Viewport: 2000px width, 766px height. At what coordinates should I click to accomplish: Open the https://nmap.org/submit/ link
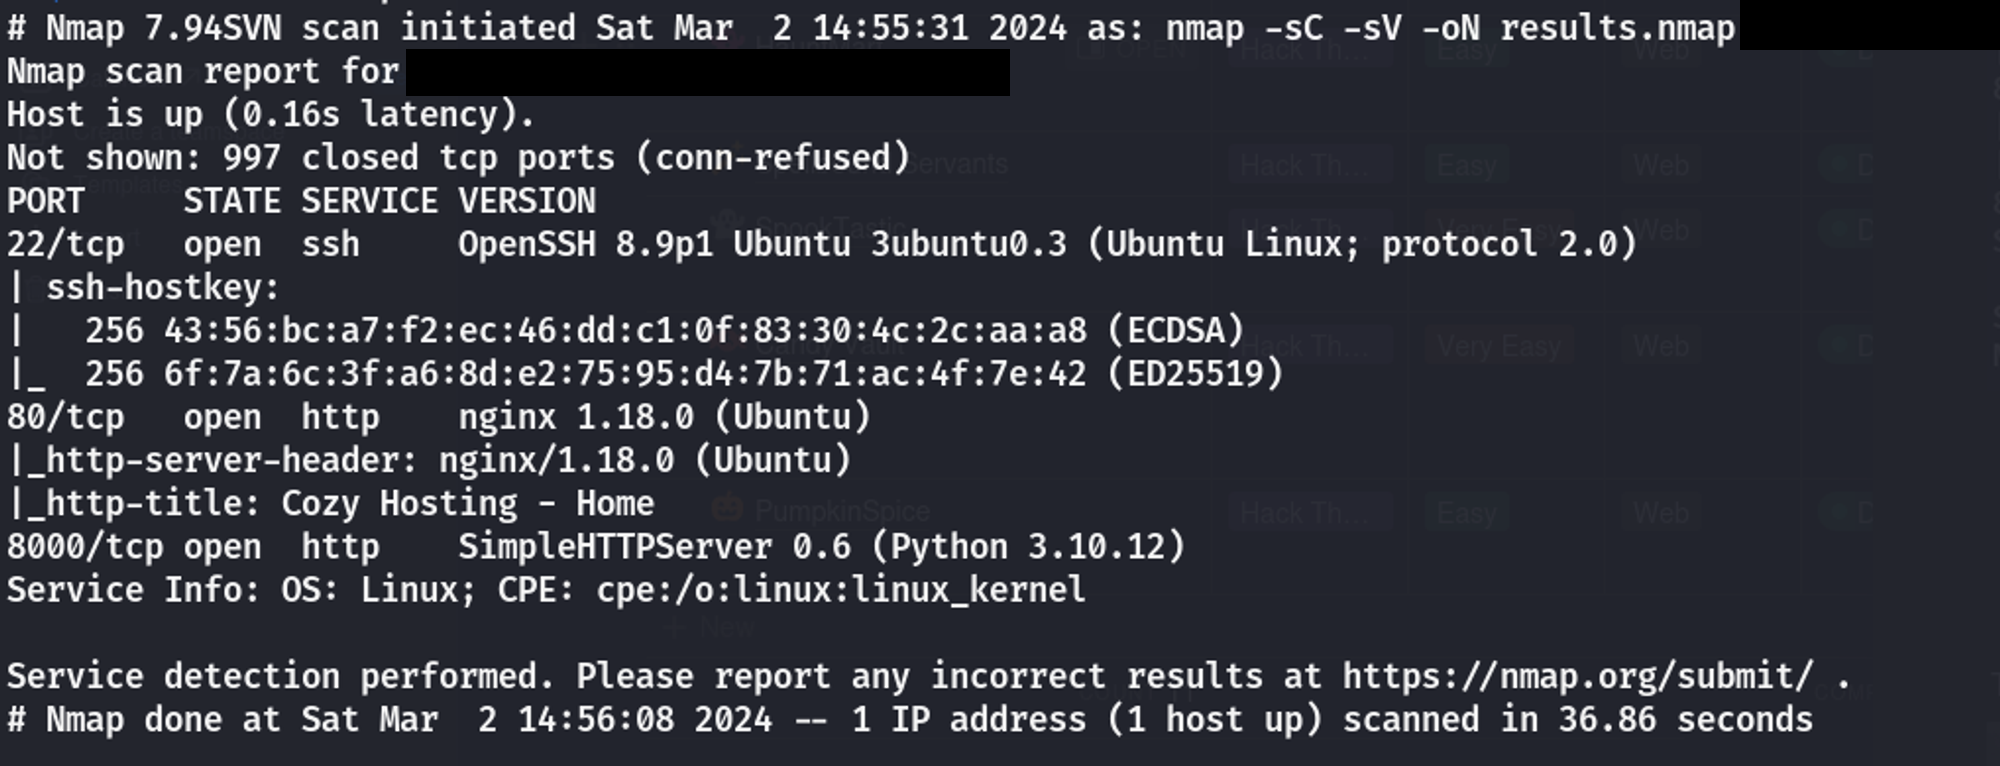[1577, 677]
